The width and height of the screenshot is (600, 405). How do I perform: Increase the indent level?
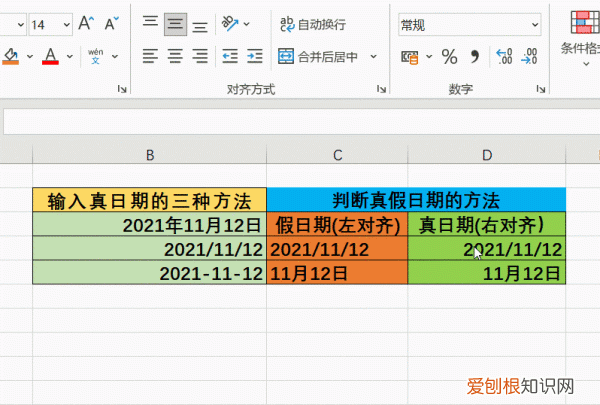pos(254,56)
